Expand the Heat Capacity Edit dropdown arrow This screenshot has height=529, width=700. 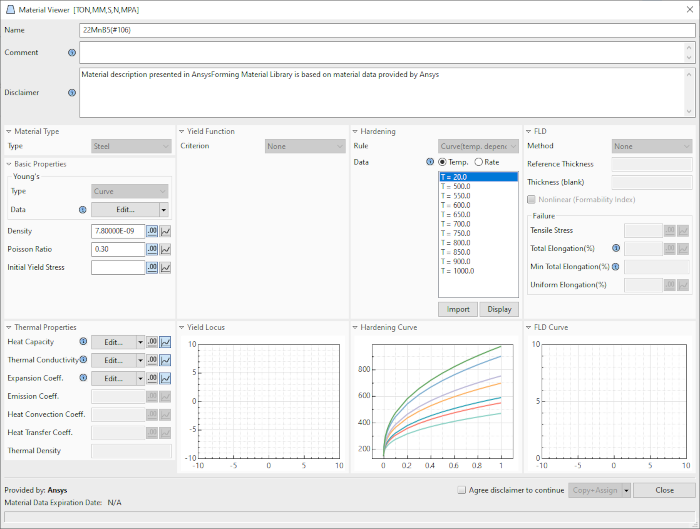(x=141, y=342)
